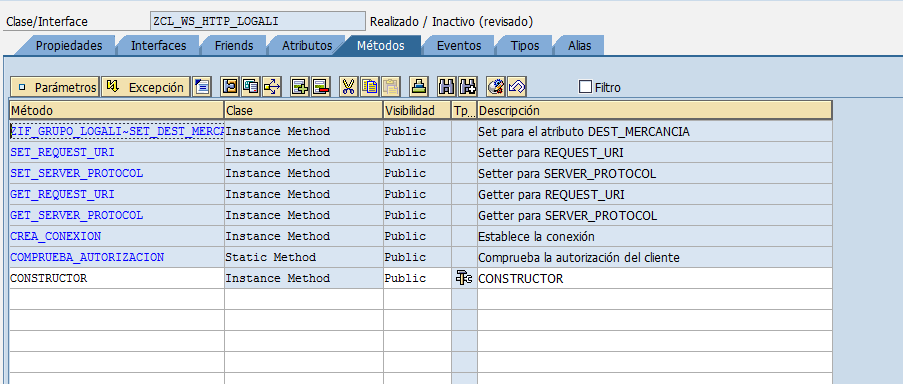The height and width of the screenshot is (384, 903).
Task: Click Public visibility cell of SET_REQUEST_URI row
Action: coord(418,153)
